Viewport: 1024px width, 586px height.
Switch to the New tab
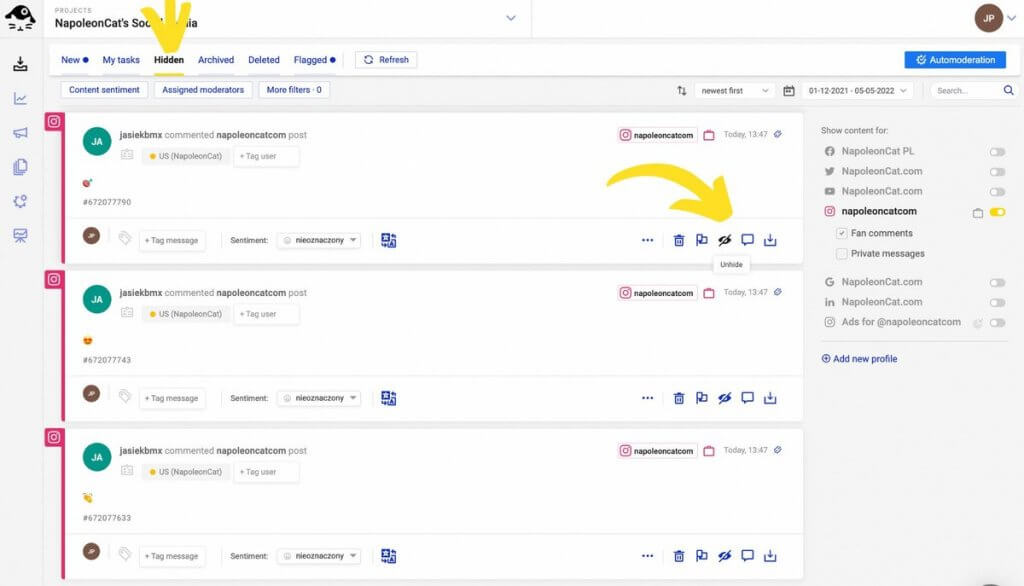click(x=74, y=60)
